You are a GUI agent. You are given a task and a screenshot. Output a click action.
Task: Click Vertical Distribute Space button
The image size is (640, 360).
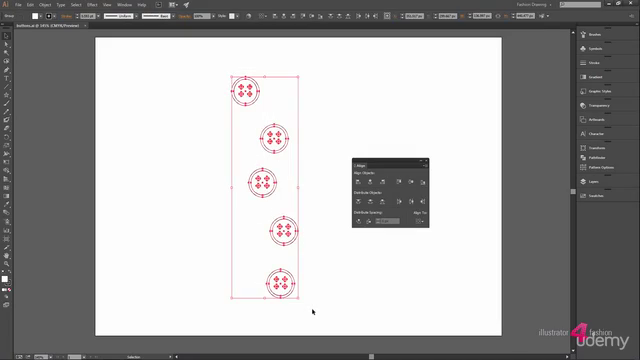[358, 221]
